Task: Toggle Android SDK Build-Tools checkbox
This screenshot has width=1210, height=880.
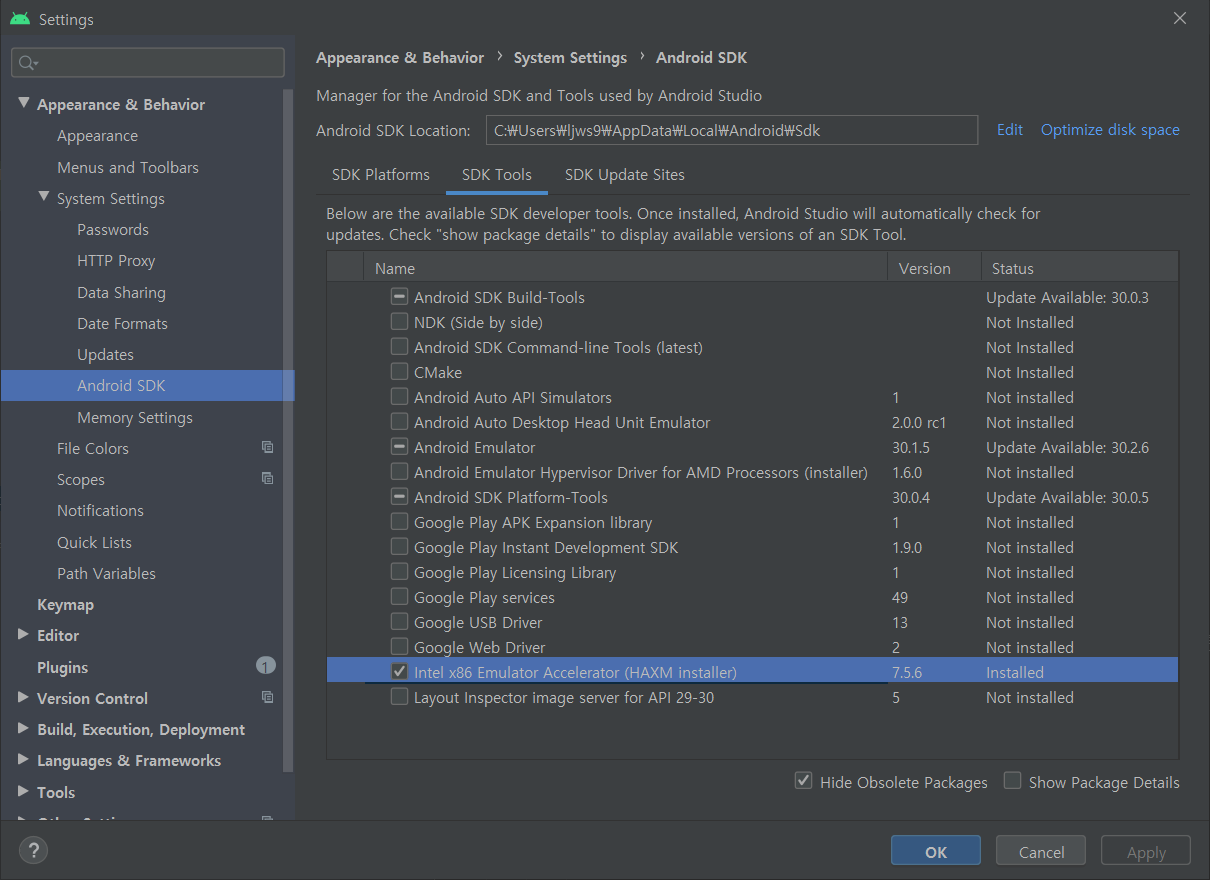Action: tap(399, 297)
